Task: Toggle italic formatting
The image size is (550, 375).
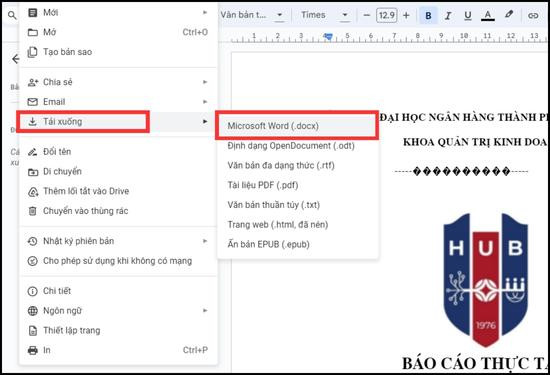Action: (448, 16)
